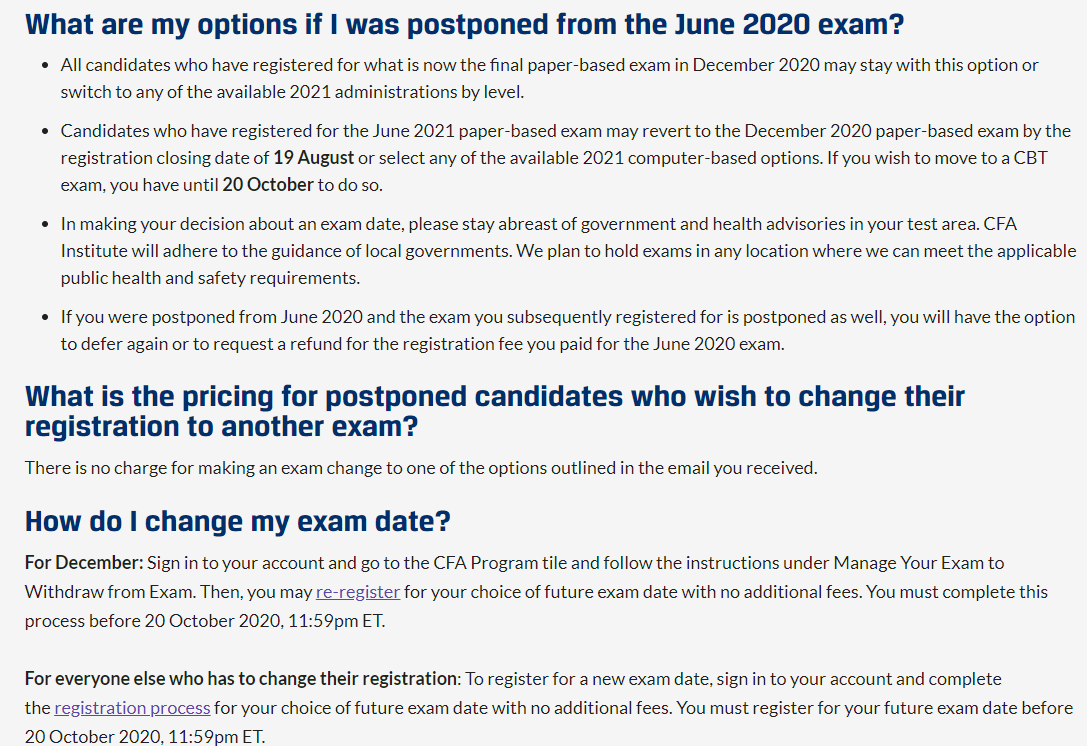This screenshot has height=746, width=1087.
Task: Click the bullet starting 'In making your decision'
Action: pyautogui.click(x=568, y=251)
